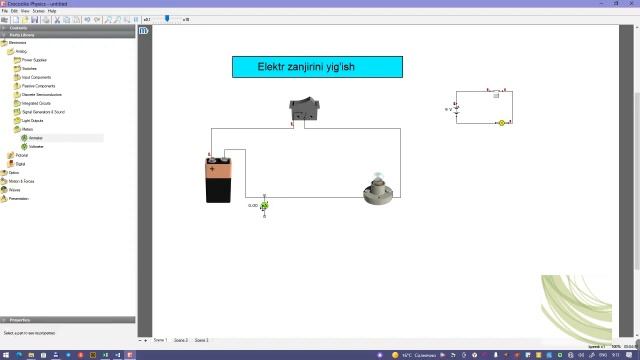Expand the Contents panel header
Image resolution: width=640 pixels, height=360 pixels.
click(68, 28)
